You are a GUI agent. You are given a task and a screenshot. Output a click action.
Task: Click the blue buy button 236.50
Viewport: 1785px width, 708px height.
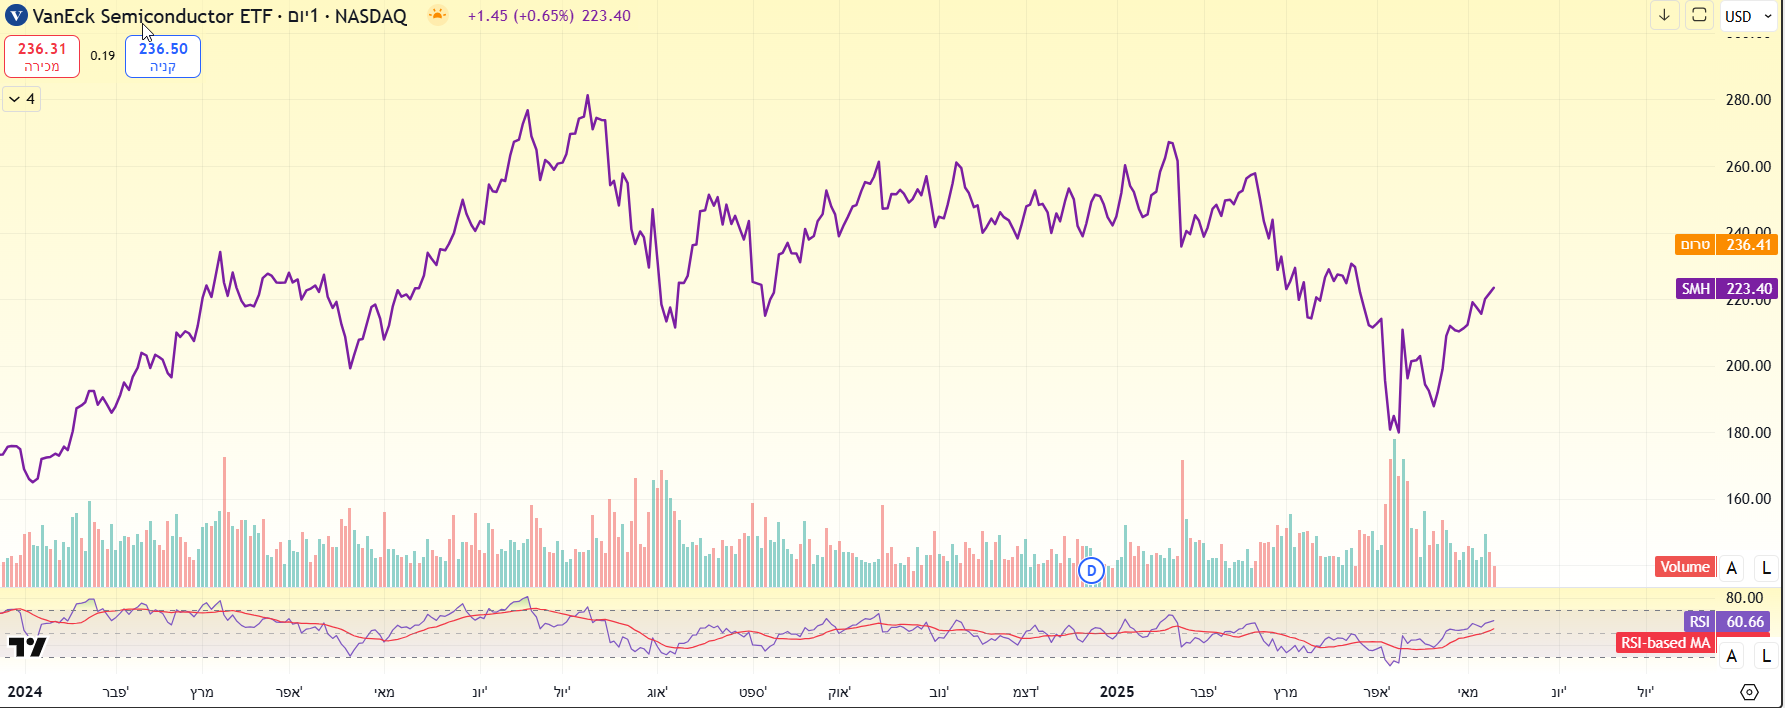click(x=163, y=56)
